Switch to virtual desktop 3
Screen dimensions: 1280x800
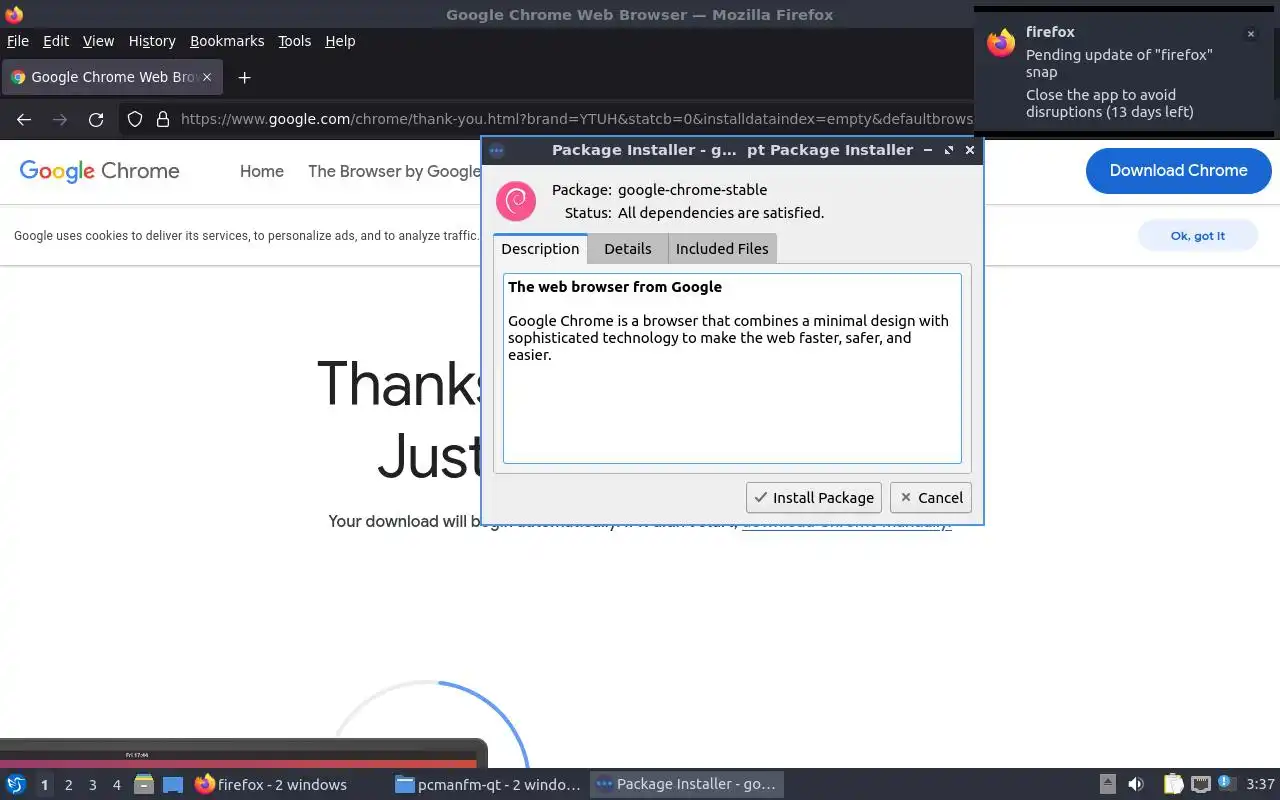(92, 785)
